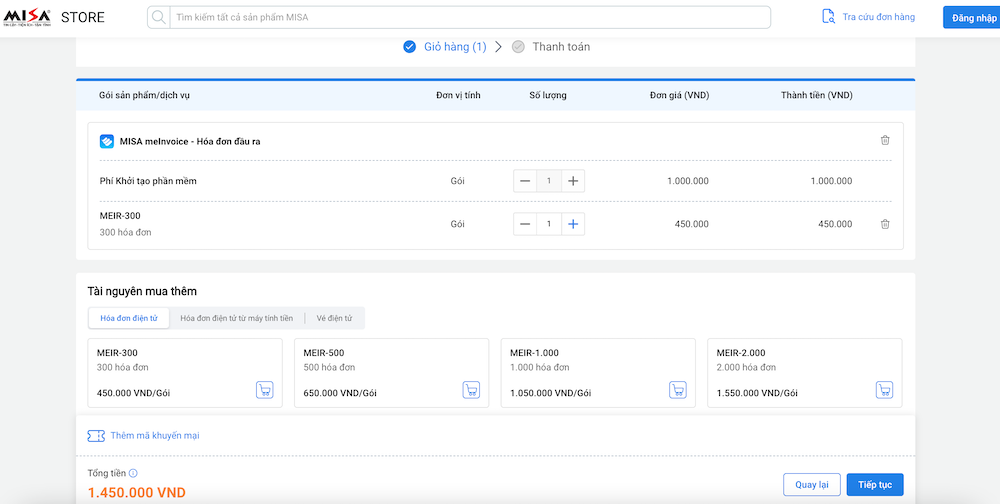This screenshot has height=504, width=1000.
Task: Click the "1.050.000 VND/Gói" price
Action: pos(550,393)
